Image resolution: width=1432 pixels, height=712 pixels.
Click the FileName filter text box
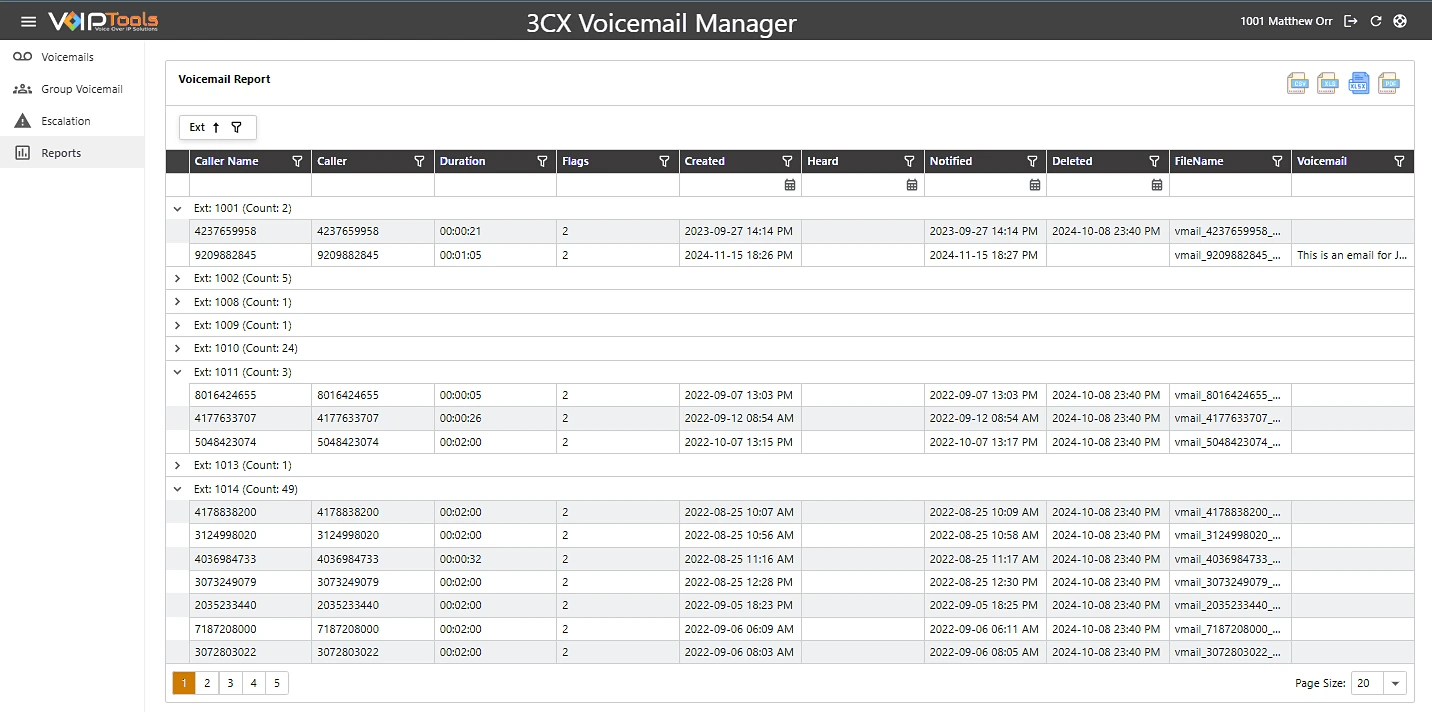coord(1230,185)
